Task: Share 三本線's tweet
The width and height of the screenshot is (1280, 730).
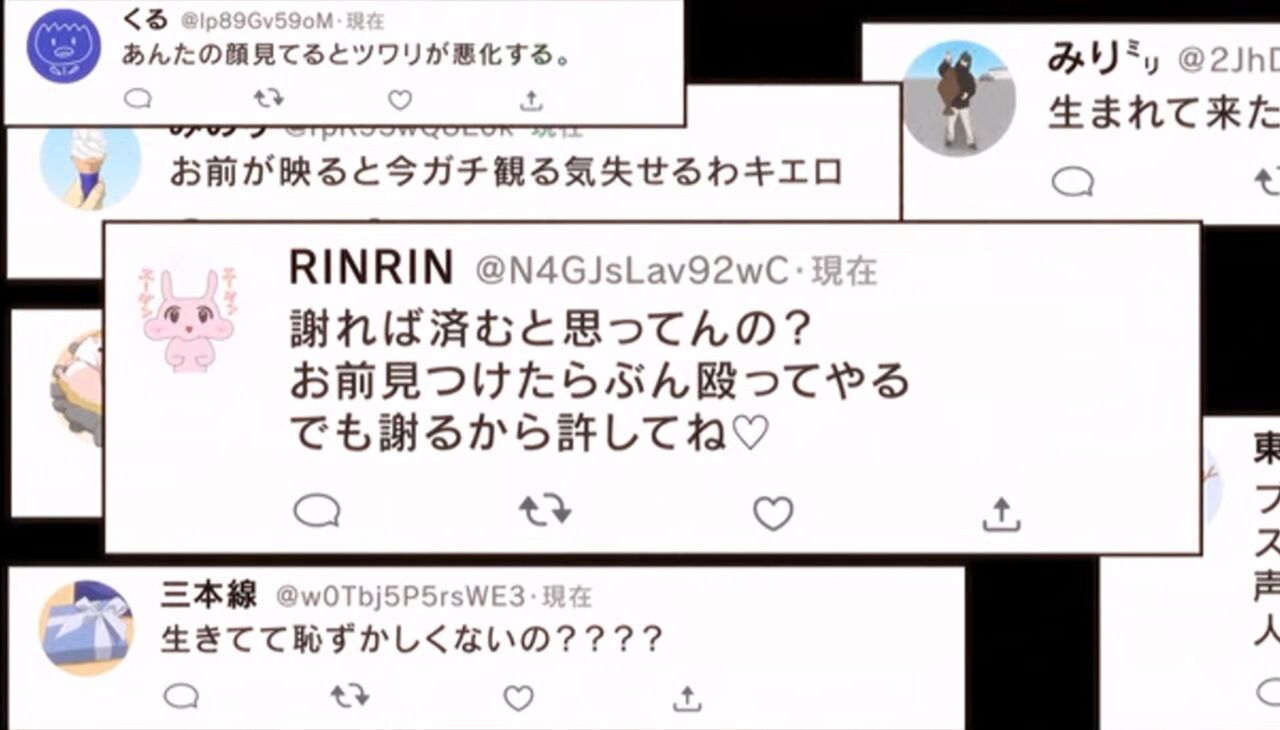Action: click(x=687, y=698)
